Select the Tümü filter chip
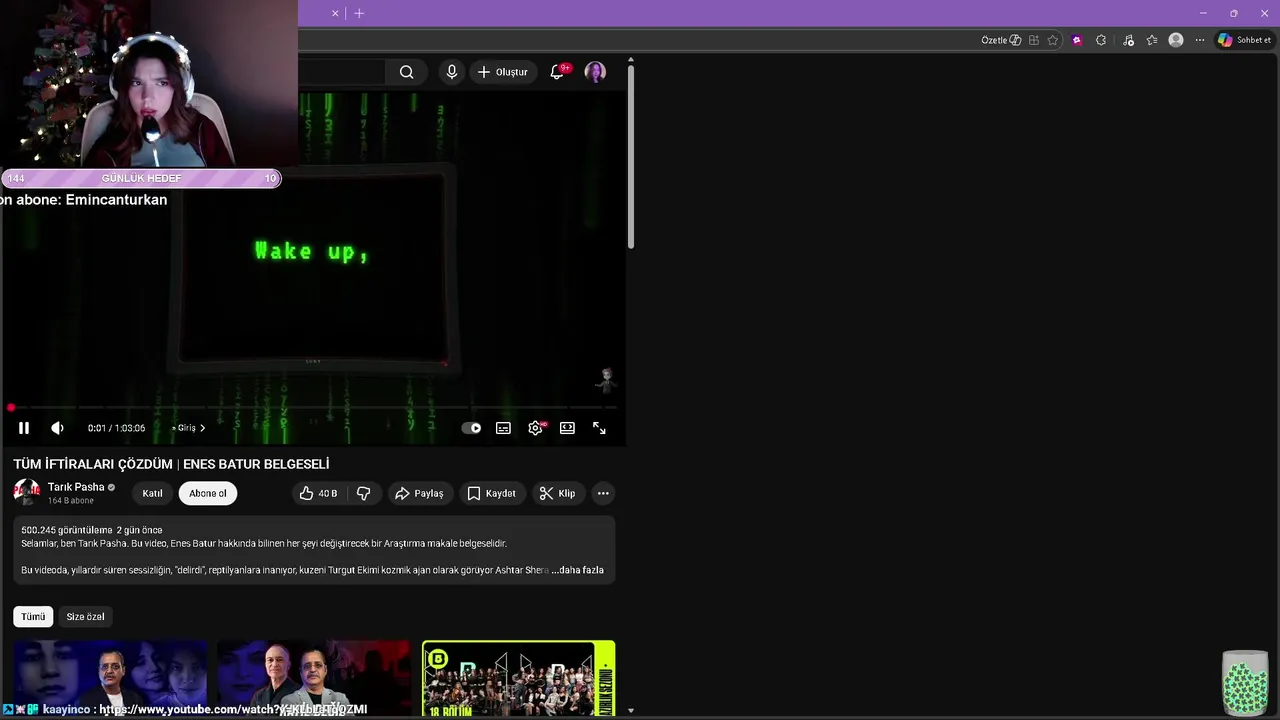Screen dimensions: 1280x720 (33, 617)
